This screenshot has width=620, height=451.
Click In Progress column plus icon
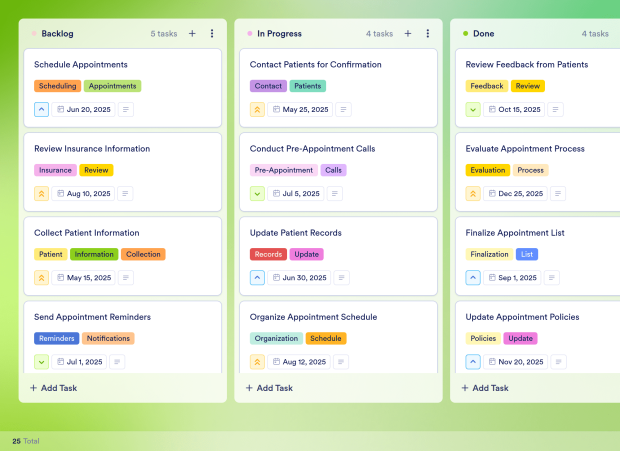408,34
